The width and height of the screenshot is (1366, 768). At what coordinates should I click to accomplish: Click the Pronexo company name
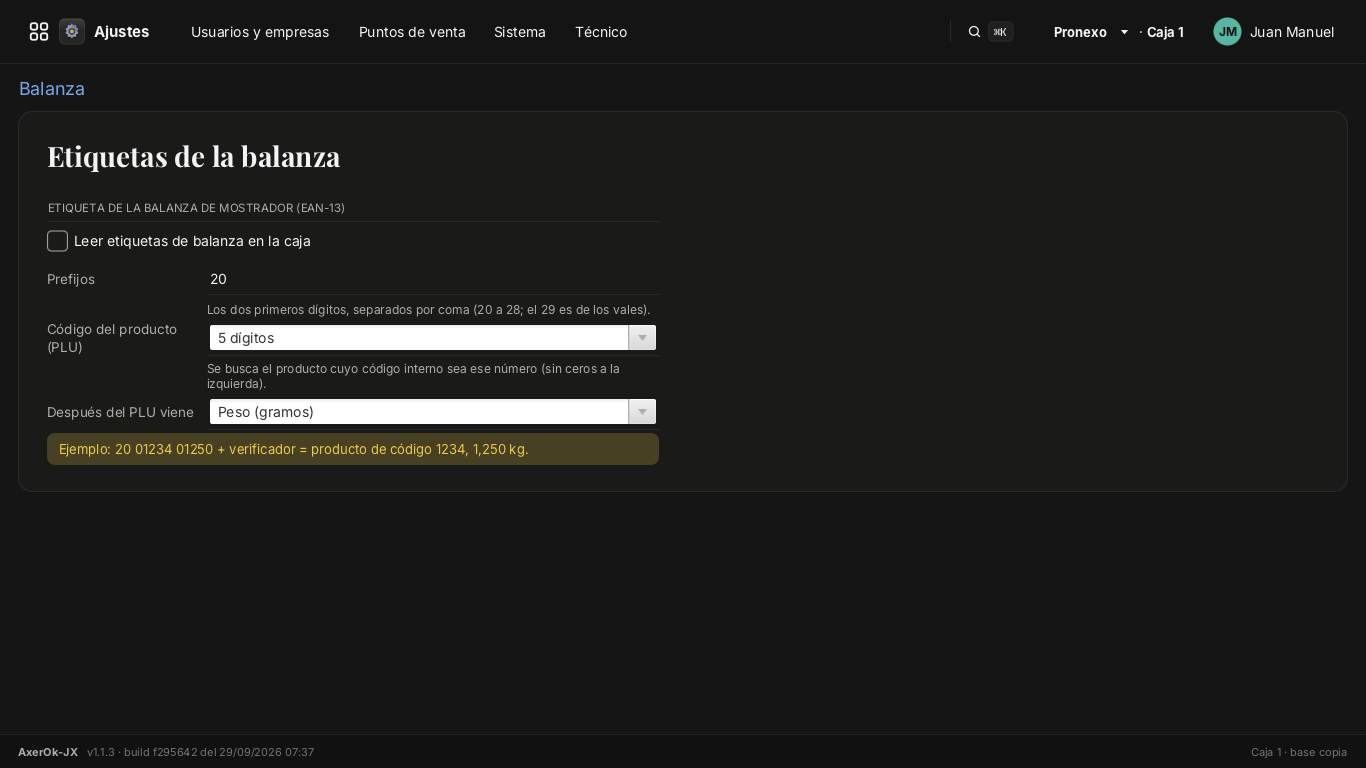[1080, 32]
